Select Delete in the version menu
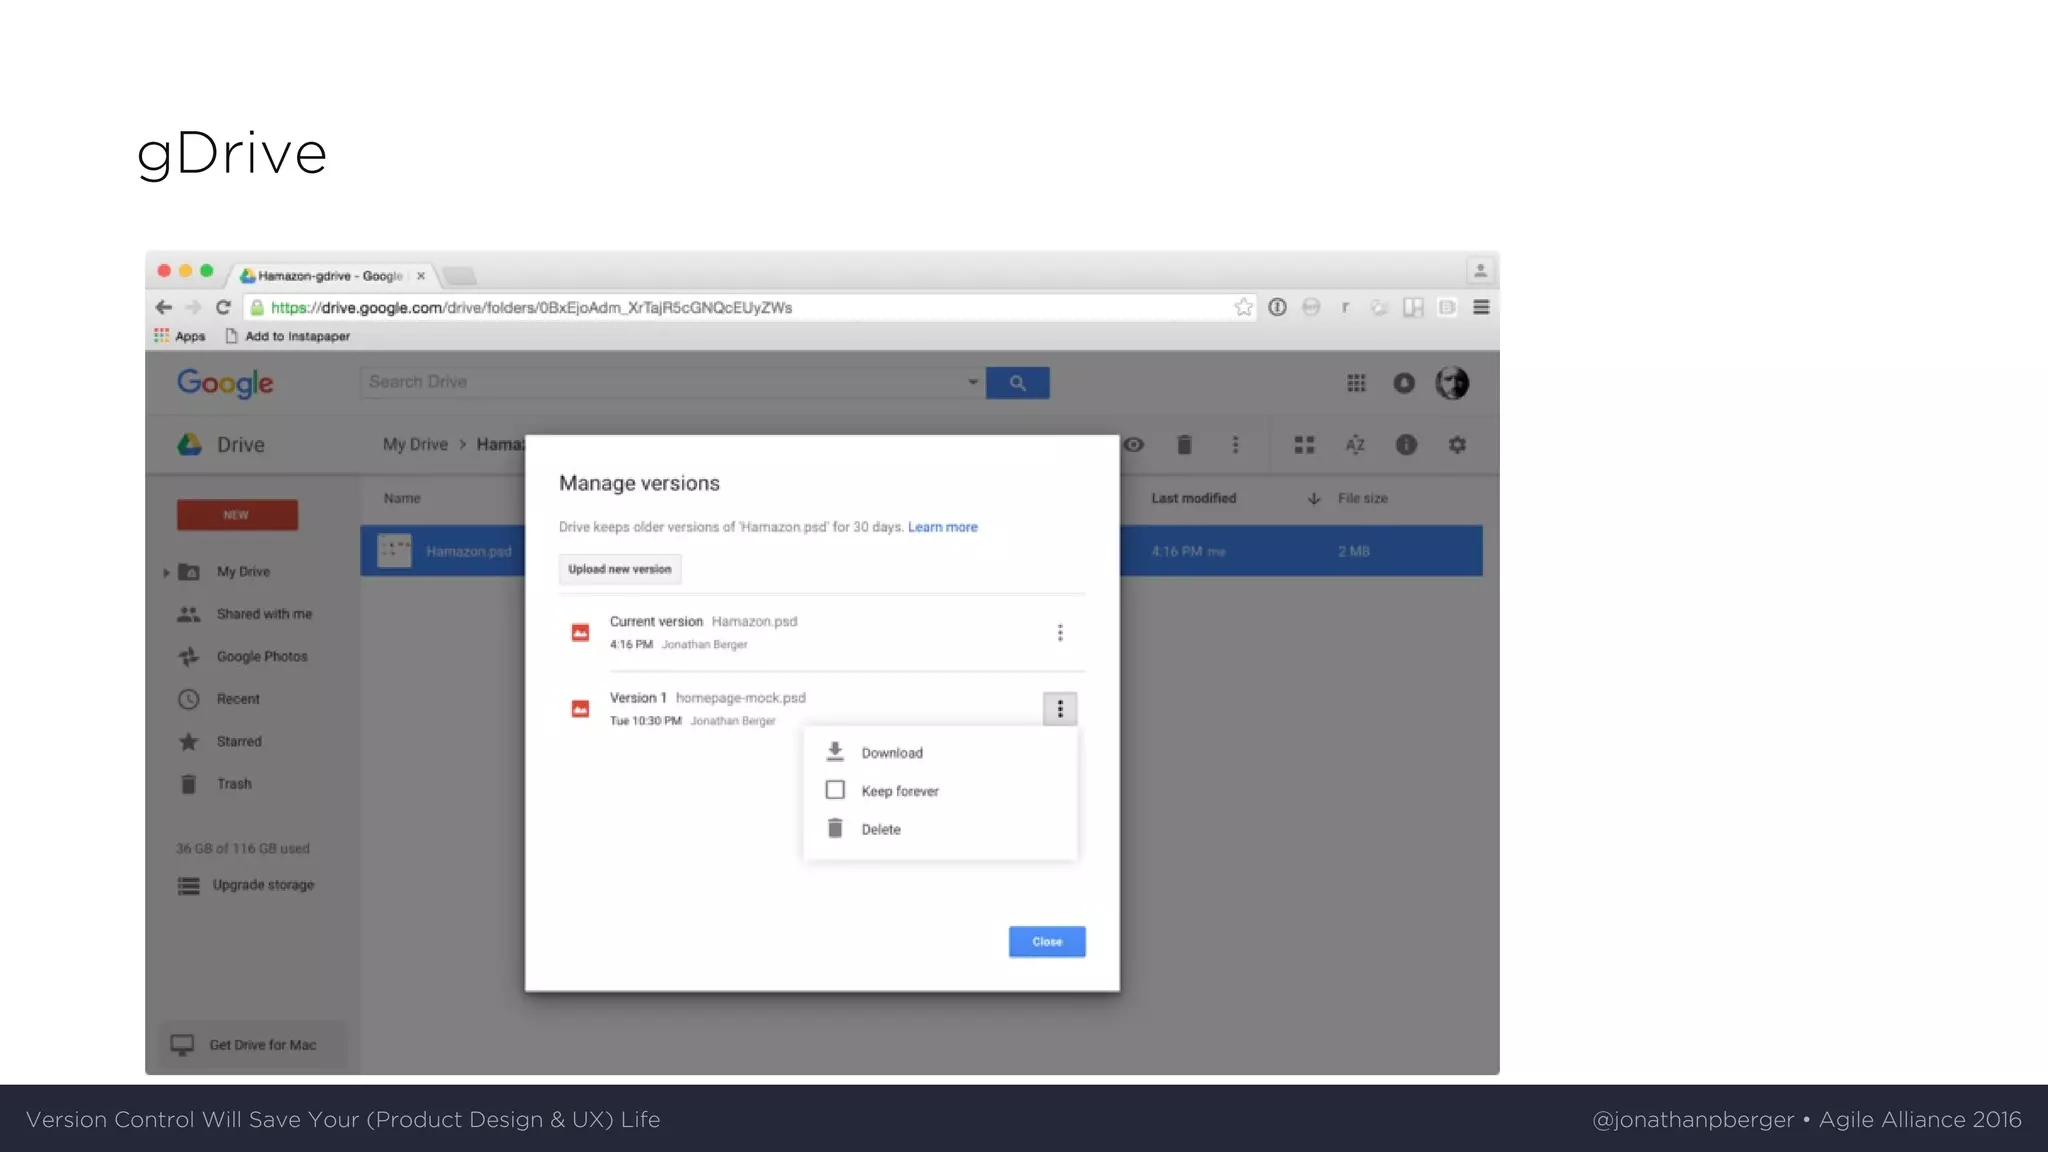Screen dimensions: 2048x1152 pyautogui.click(x=881, y=829)
